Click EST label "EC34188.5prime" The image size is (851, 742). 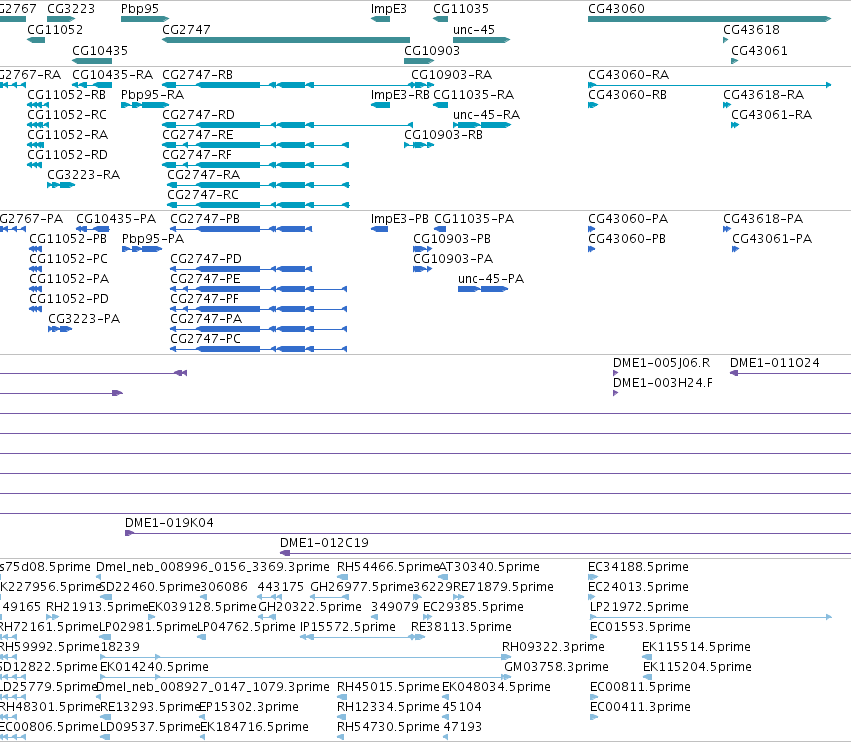(x=638, y=567)
